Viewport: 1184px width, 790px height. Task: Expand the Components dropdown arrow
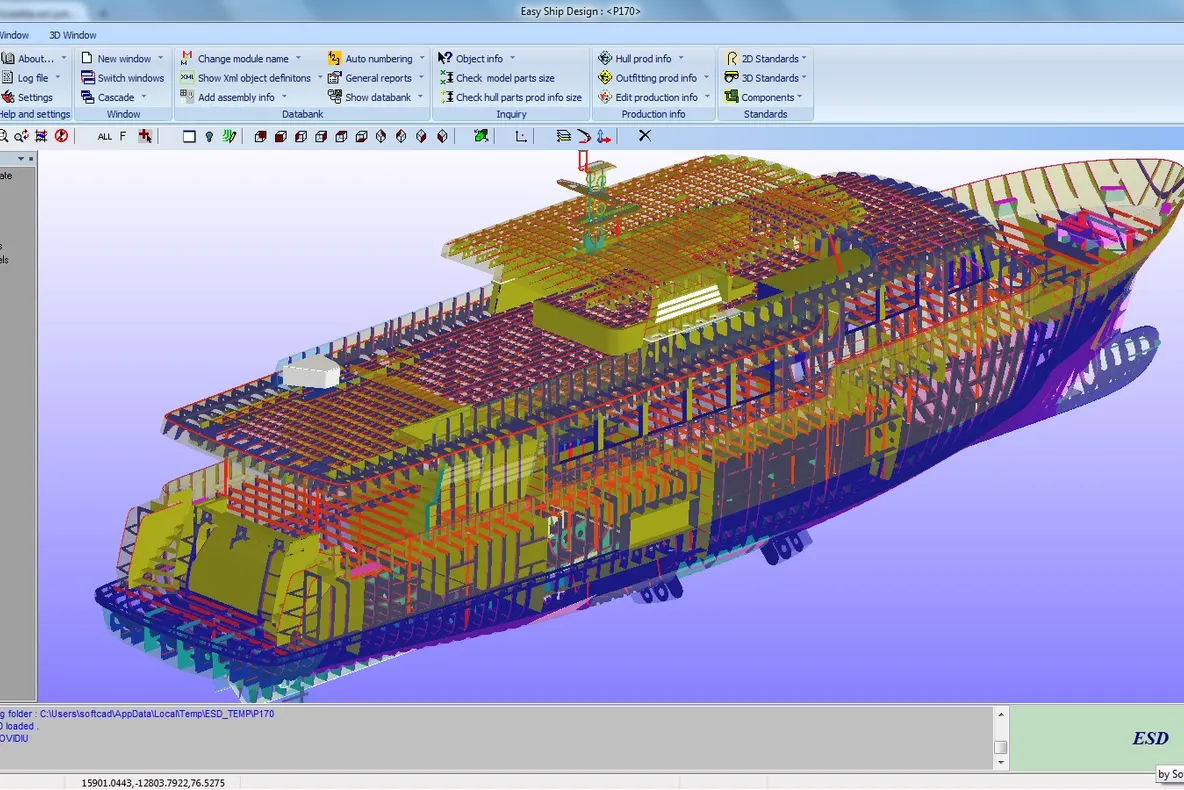click(x=800, y=97)
